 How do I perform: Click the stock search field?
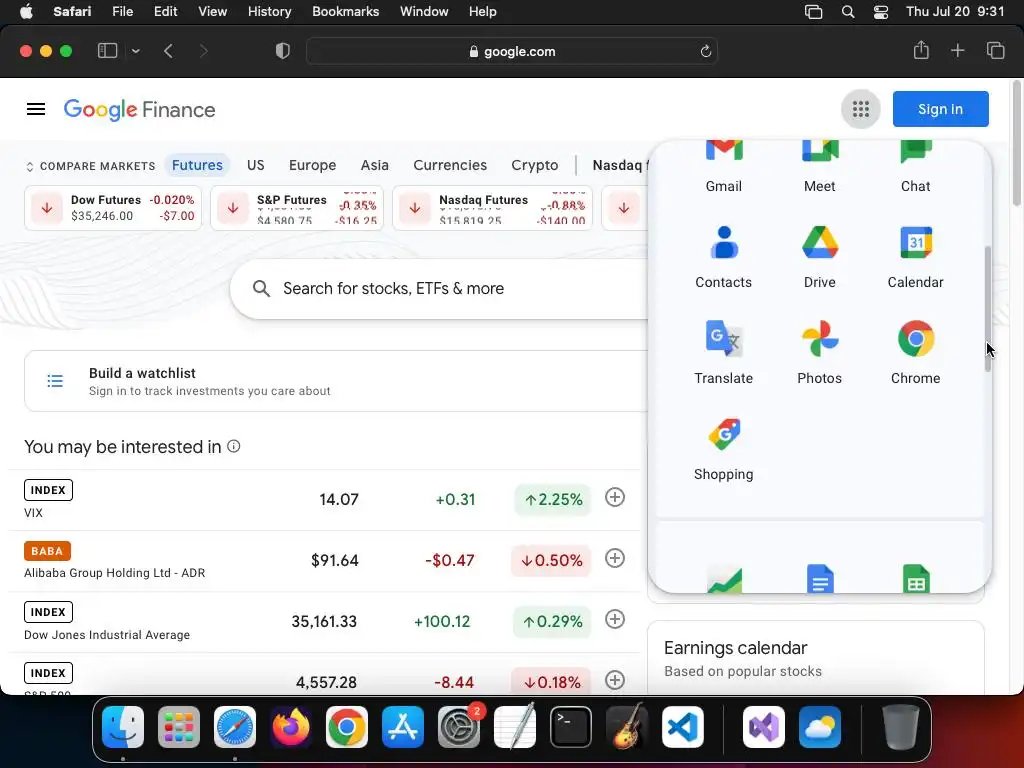click(439, 289)
